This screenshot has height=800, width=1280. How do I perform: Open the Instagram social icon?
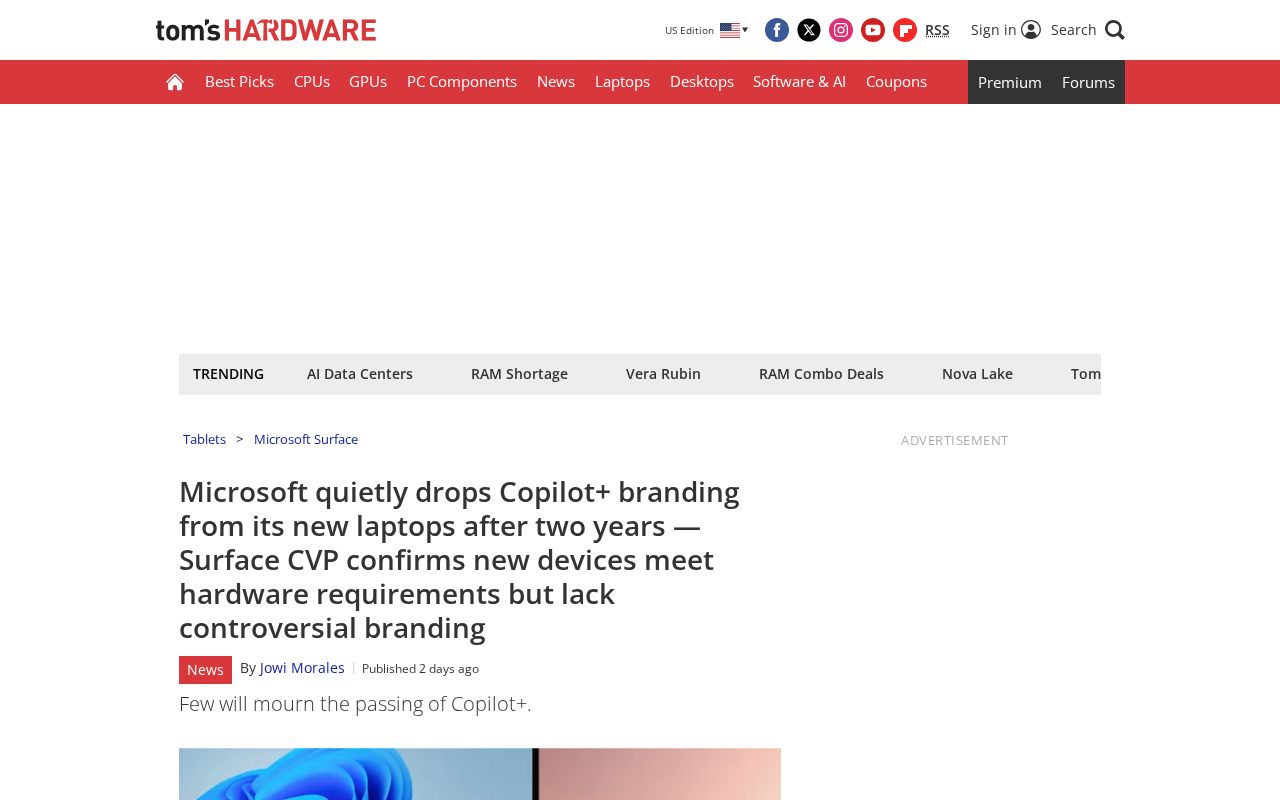pyautogui.click(x=841, y=30)
